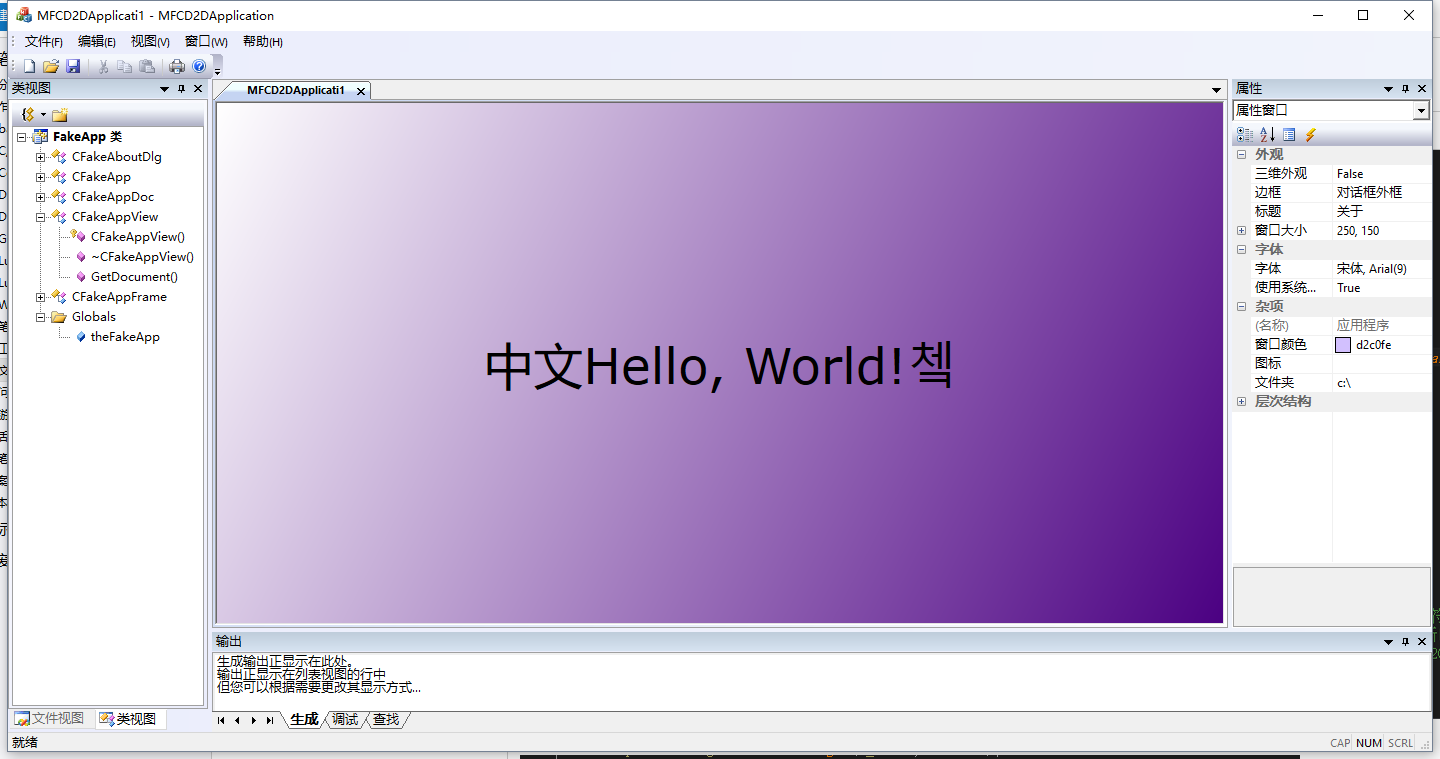
Task: Click the 窗口颜色 d2c0fe color swatch
Action: point(1343,345)
